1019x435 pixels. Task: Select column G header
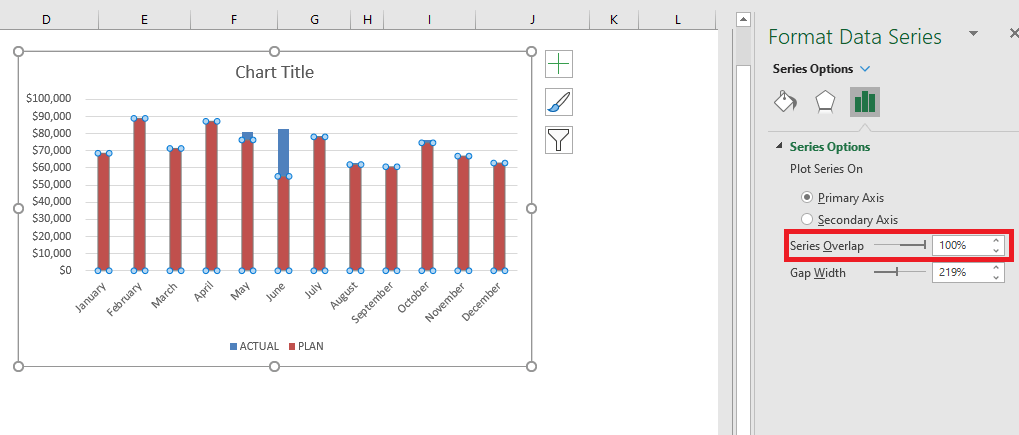pos(315,20)
